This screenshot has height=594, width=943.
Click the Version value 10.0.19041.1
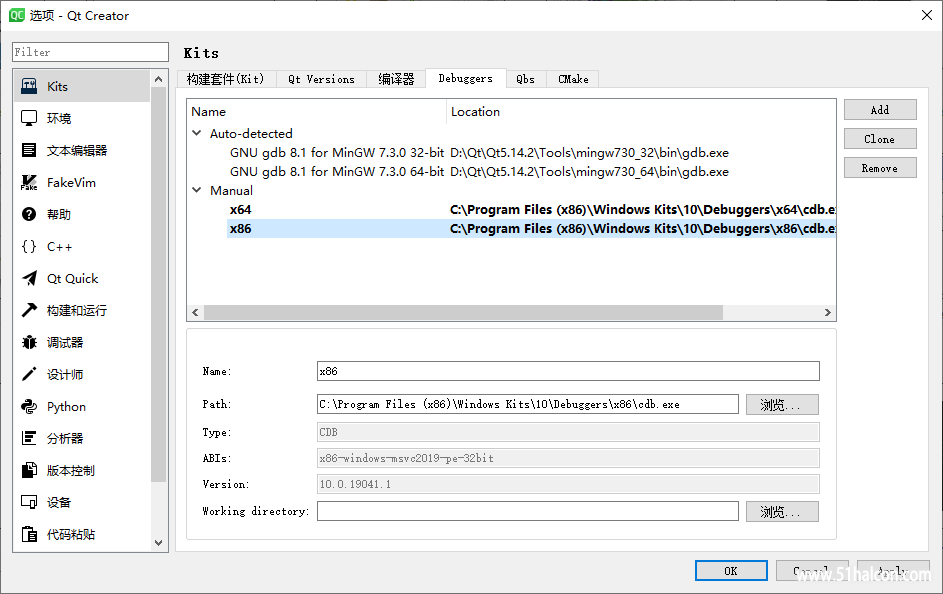pyautogui.click(x=568, y=484)
